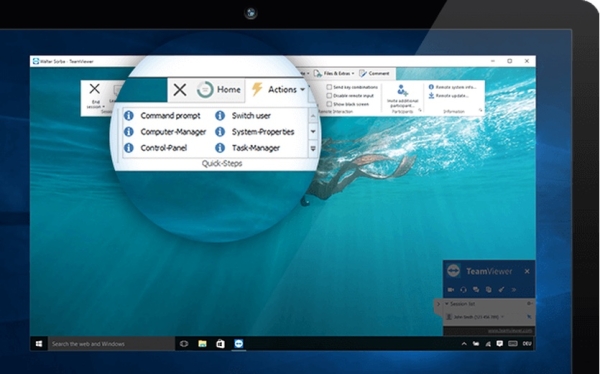600x374 pixels.
Task: Open the chat icon in TeamViewer panel
Action: pyautogui.click(x=476, y=290)
